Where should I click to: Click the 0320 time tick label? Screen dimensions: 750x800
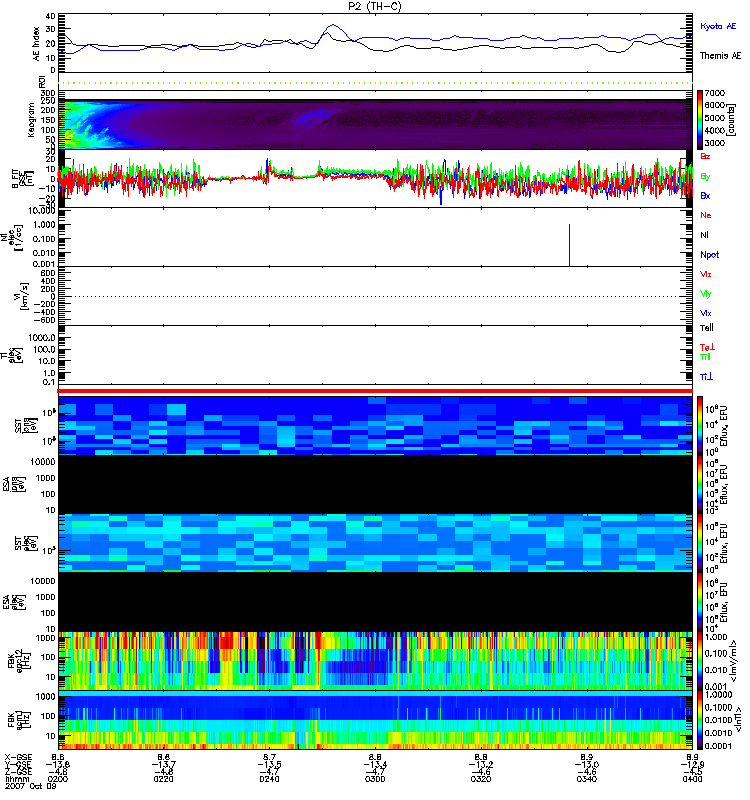[481, 779]
